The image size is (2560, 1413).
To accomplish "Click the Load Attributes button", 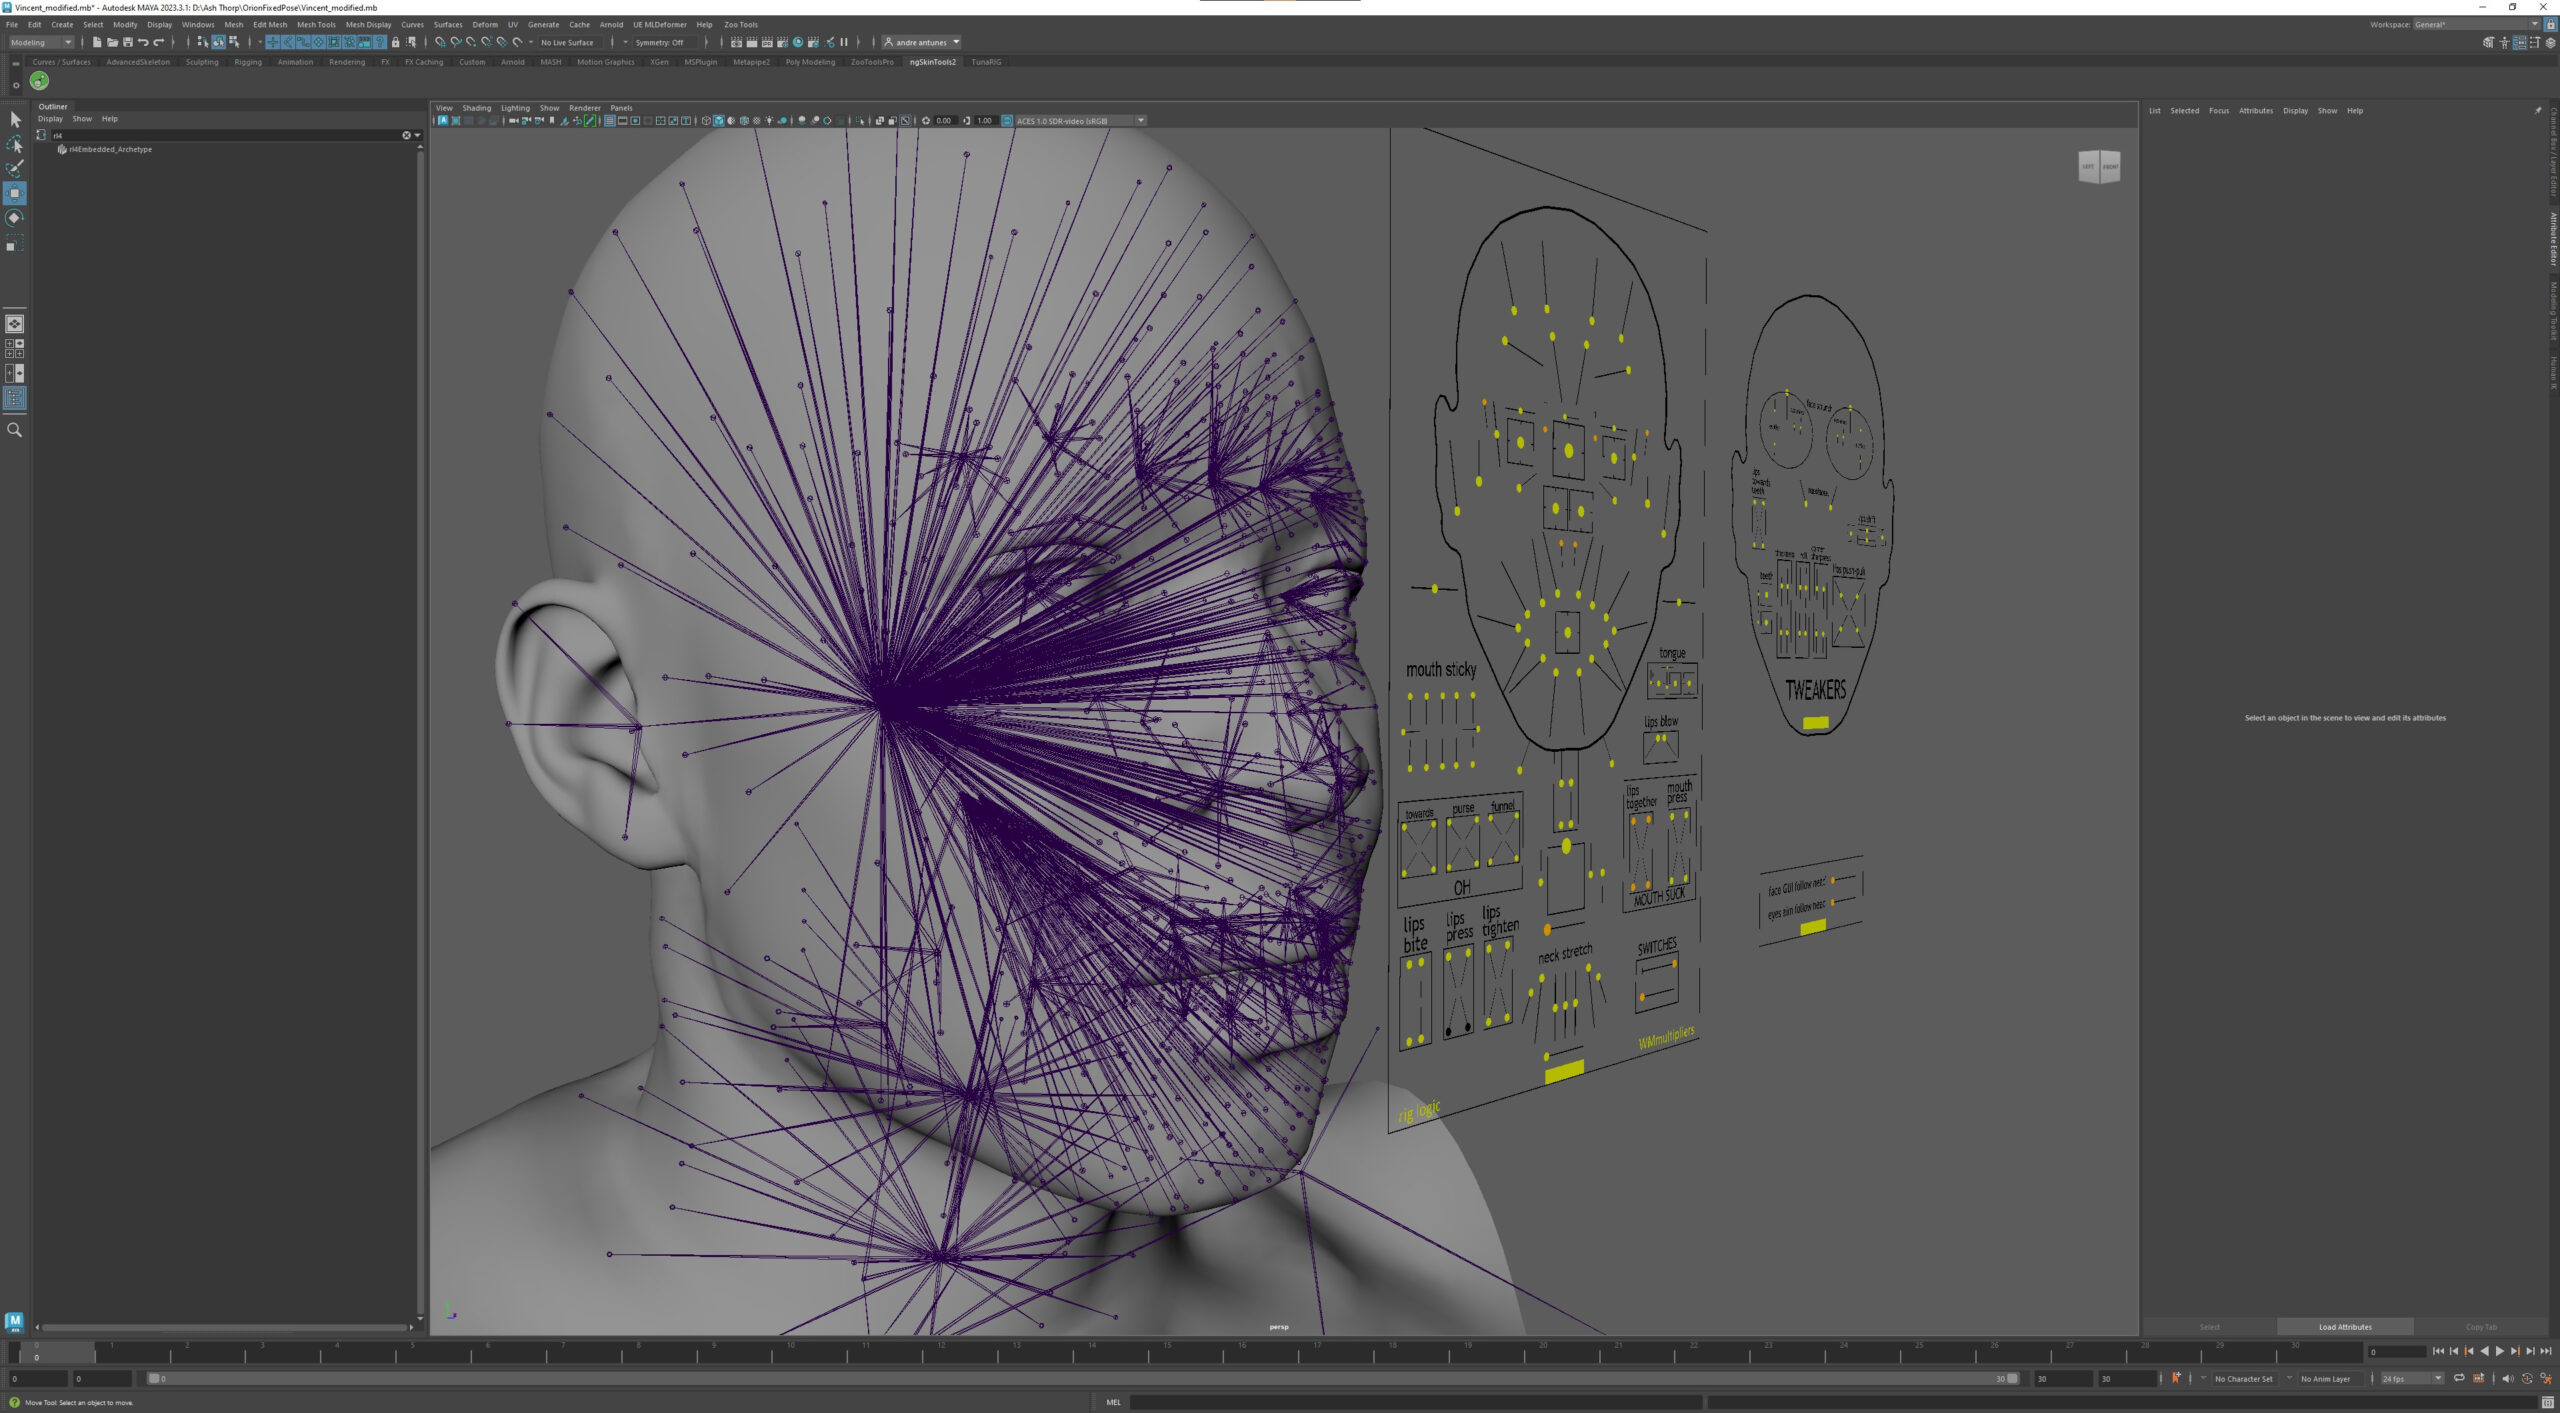I will click(2345, 1327).
